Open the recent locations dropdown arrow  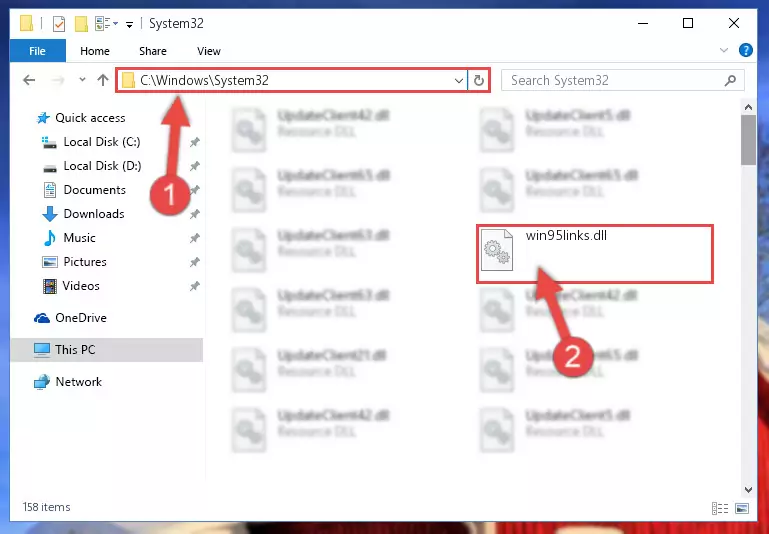click(82, 79)
